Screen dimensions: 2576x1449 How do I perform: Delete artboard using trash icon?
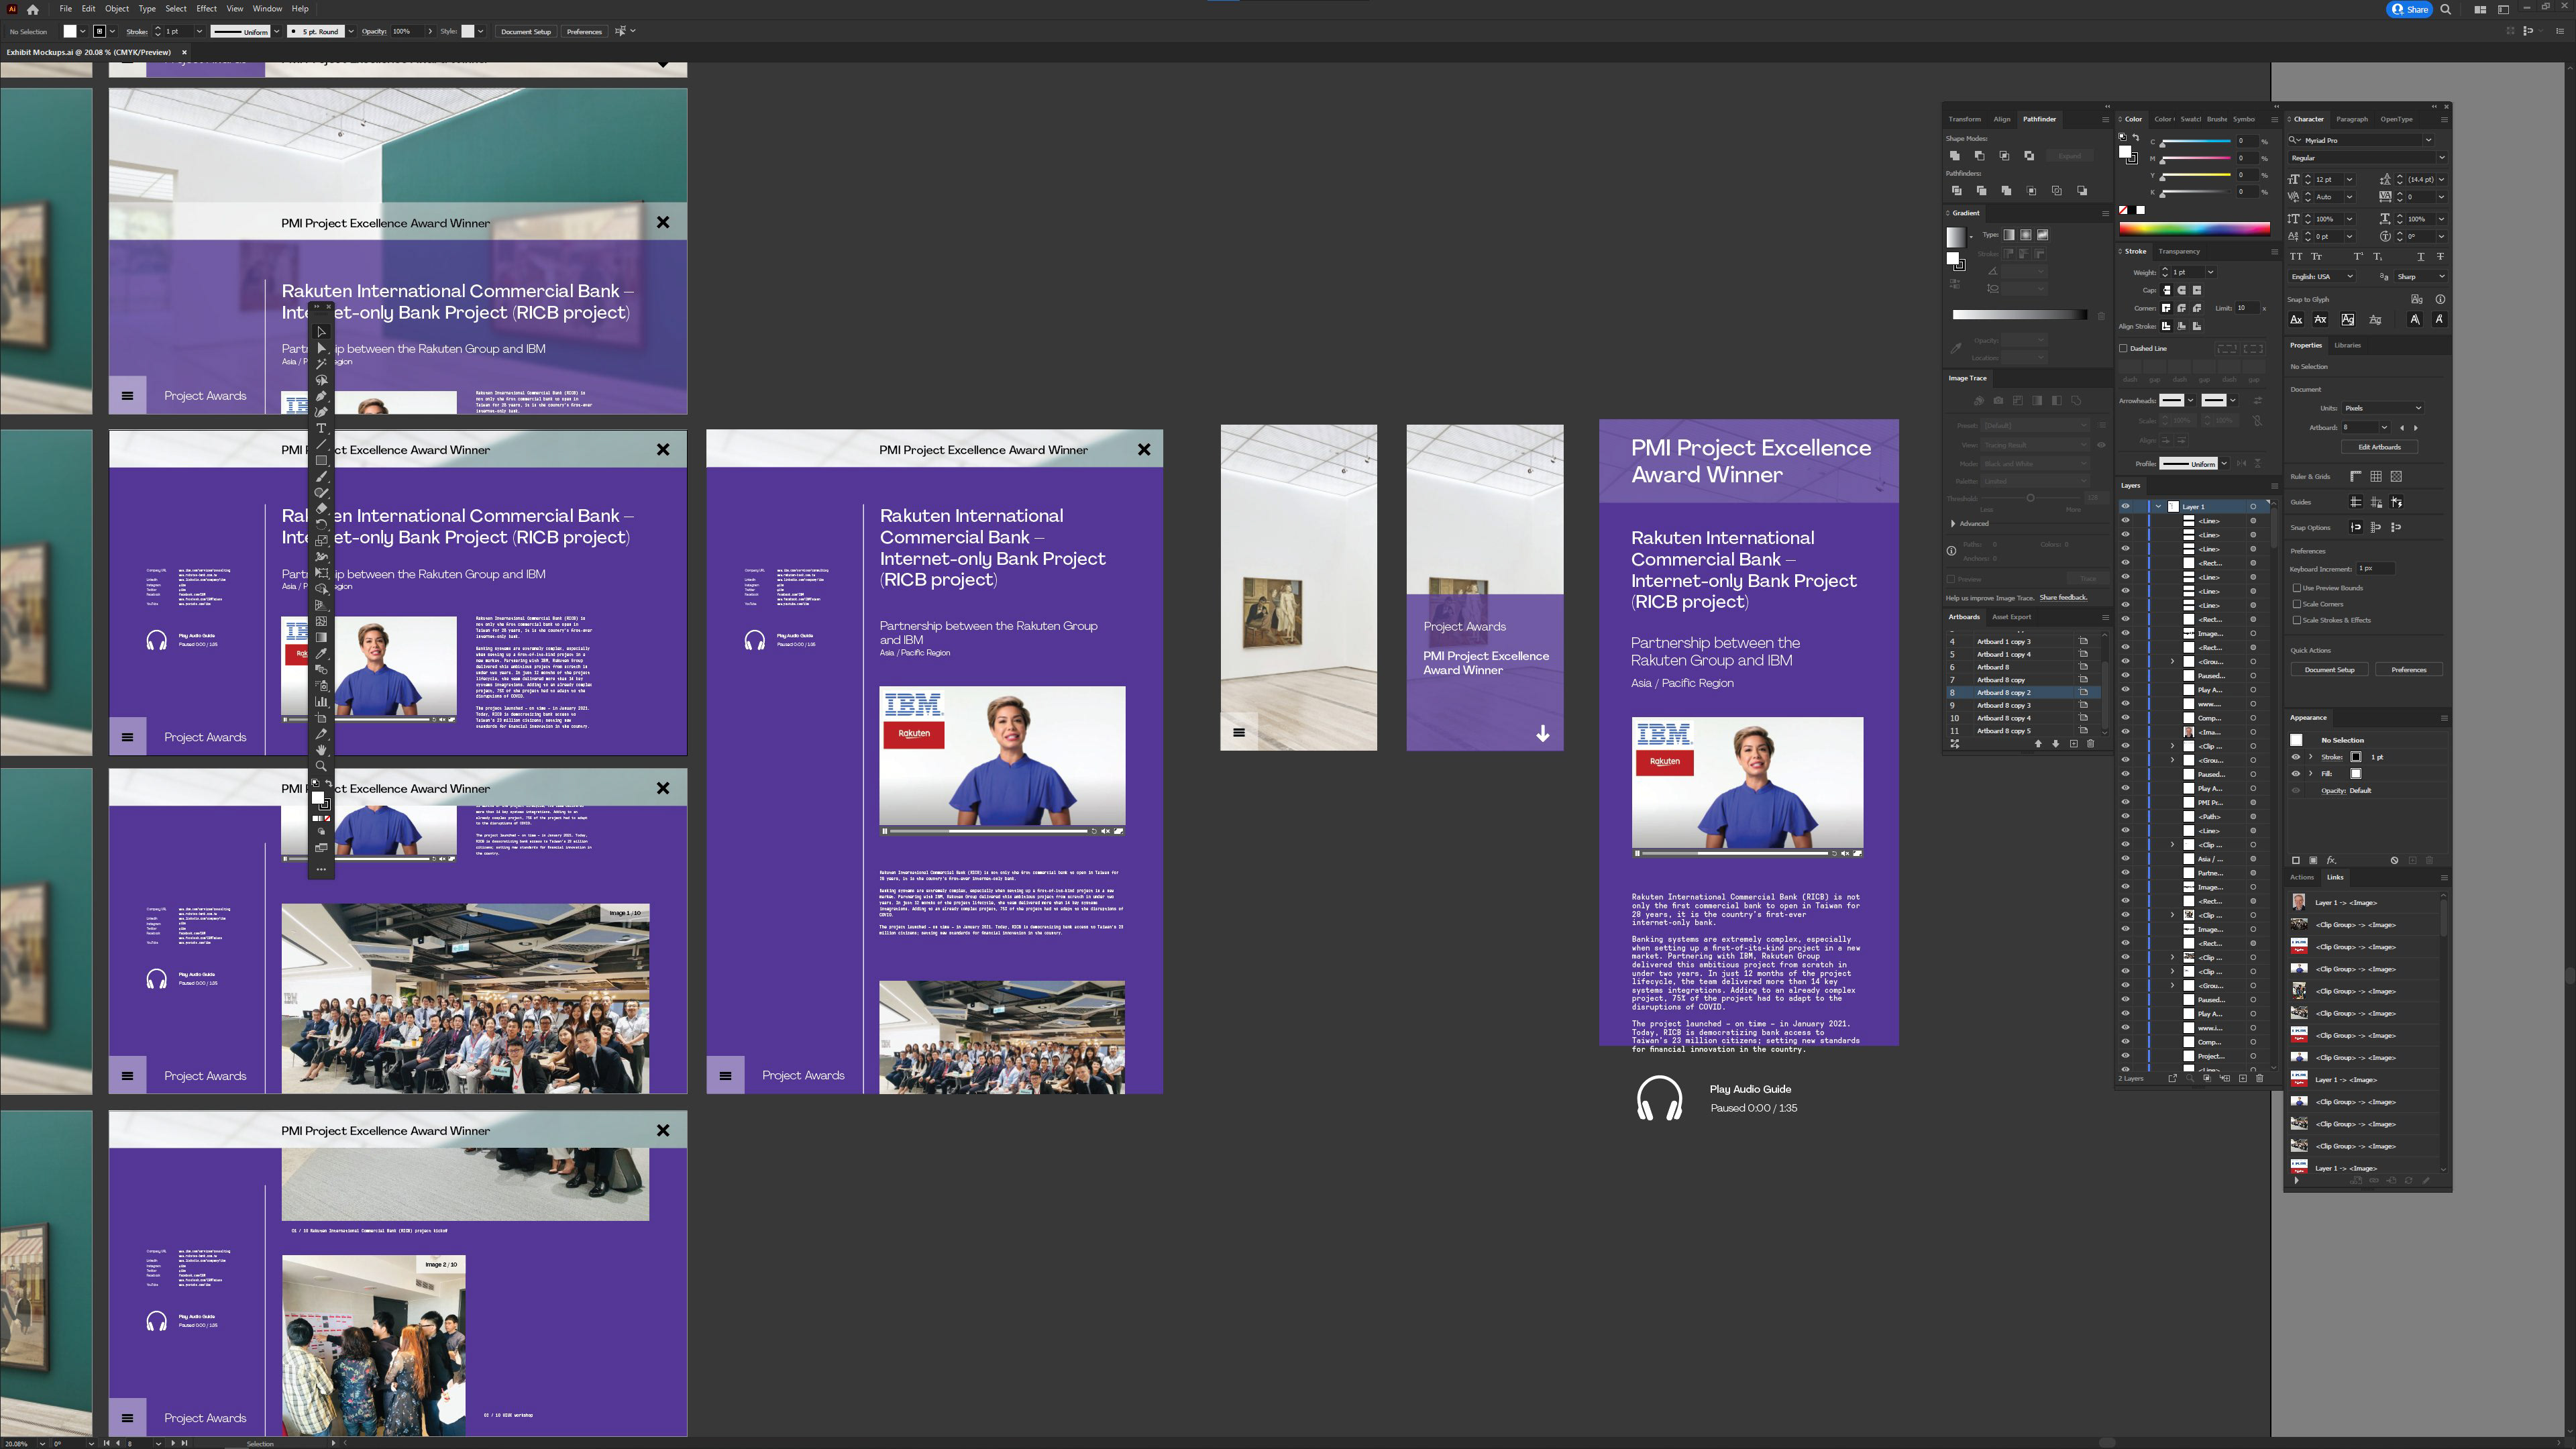(2090, 743)
